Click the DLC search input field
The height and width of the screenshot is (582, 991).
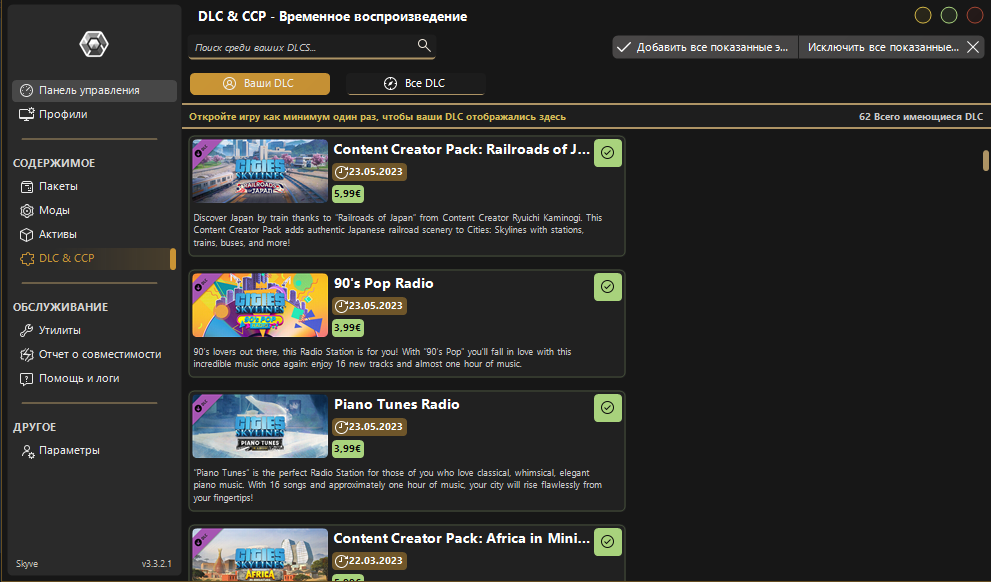[x=303, y=47]
